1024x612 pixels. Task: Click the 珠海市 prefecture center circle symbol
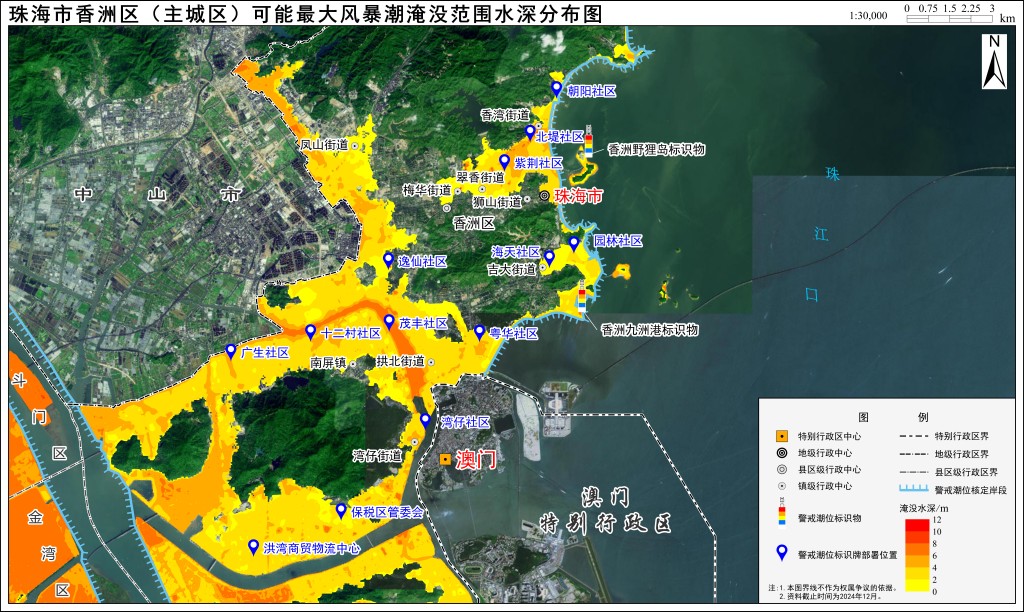click(544, 195)
